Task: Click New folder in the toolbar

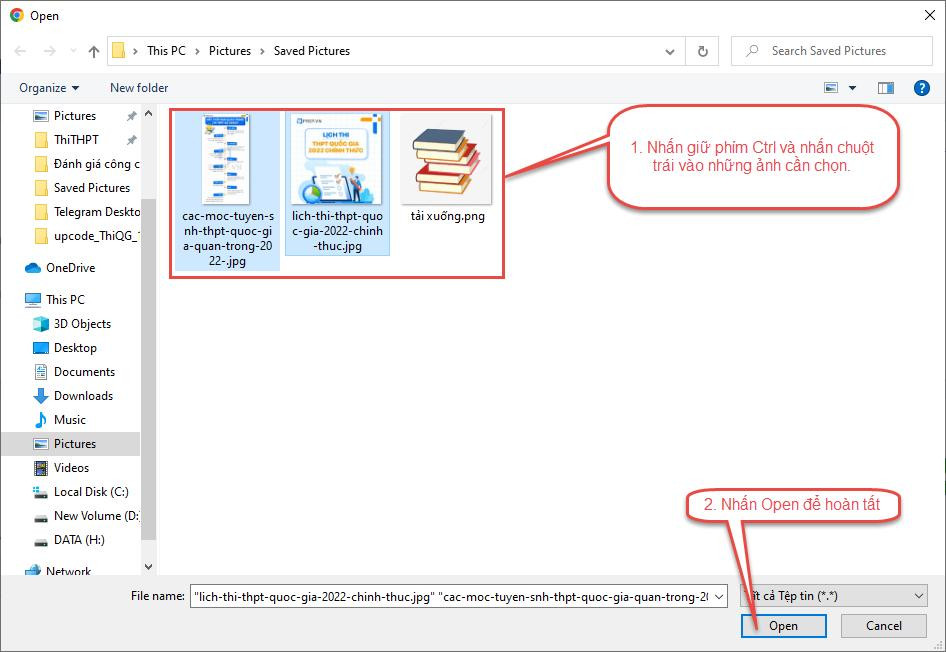Action: point(139,88)
